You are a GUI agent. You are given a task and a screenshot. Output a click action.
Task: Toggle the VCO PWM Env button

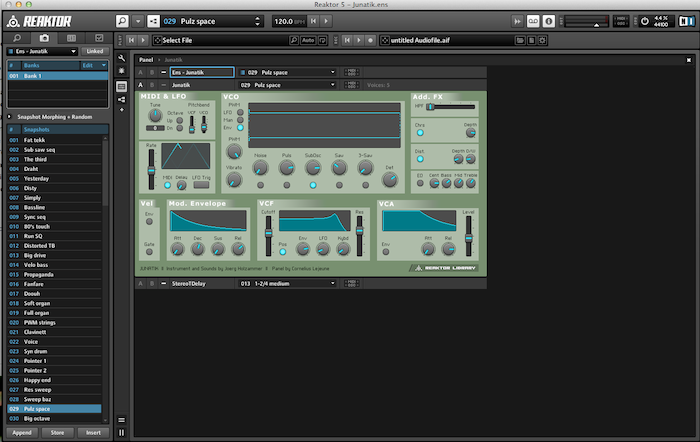pyautogui.click(x=240, y=128)
